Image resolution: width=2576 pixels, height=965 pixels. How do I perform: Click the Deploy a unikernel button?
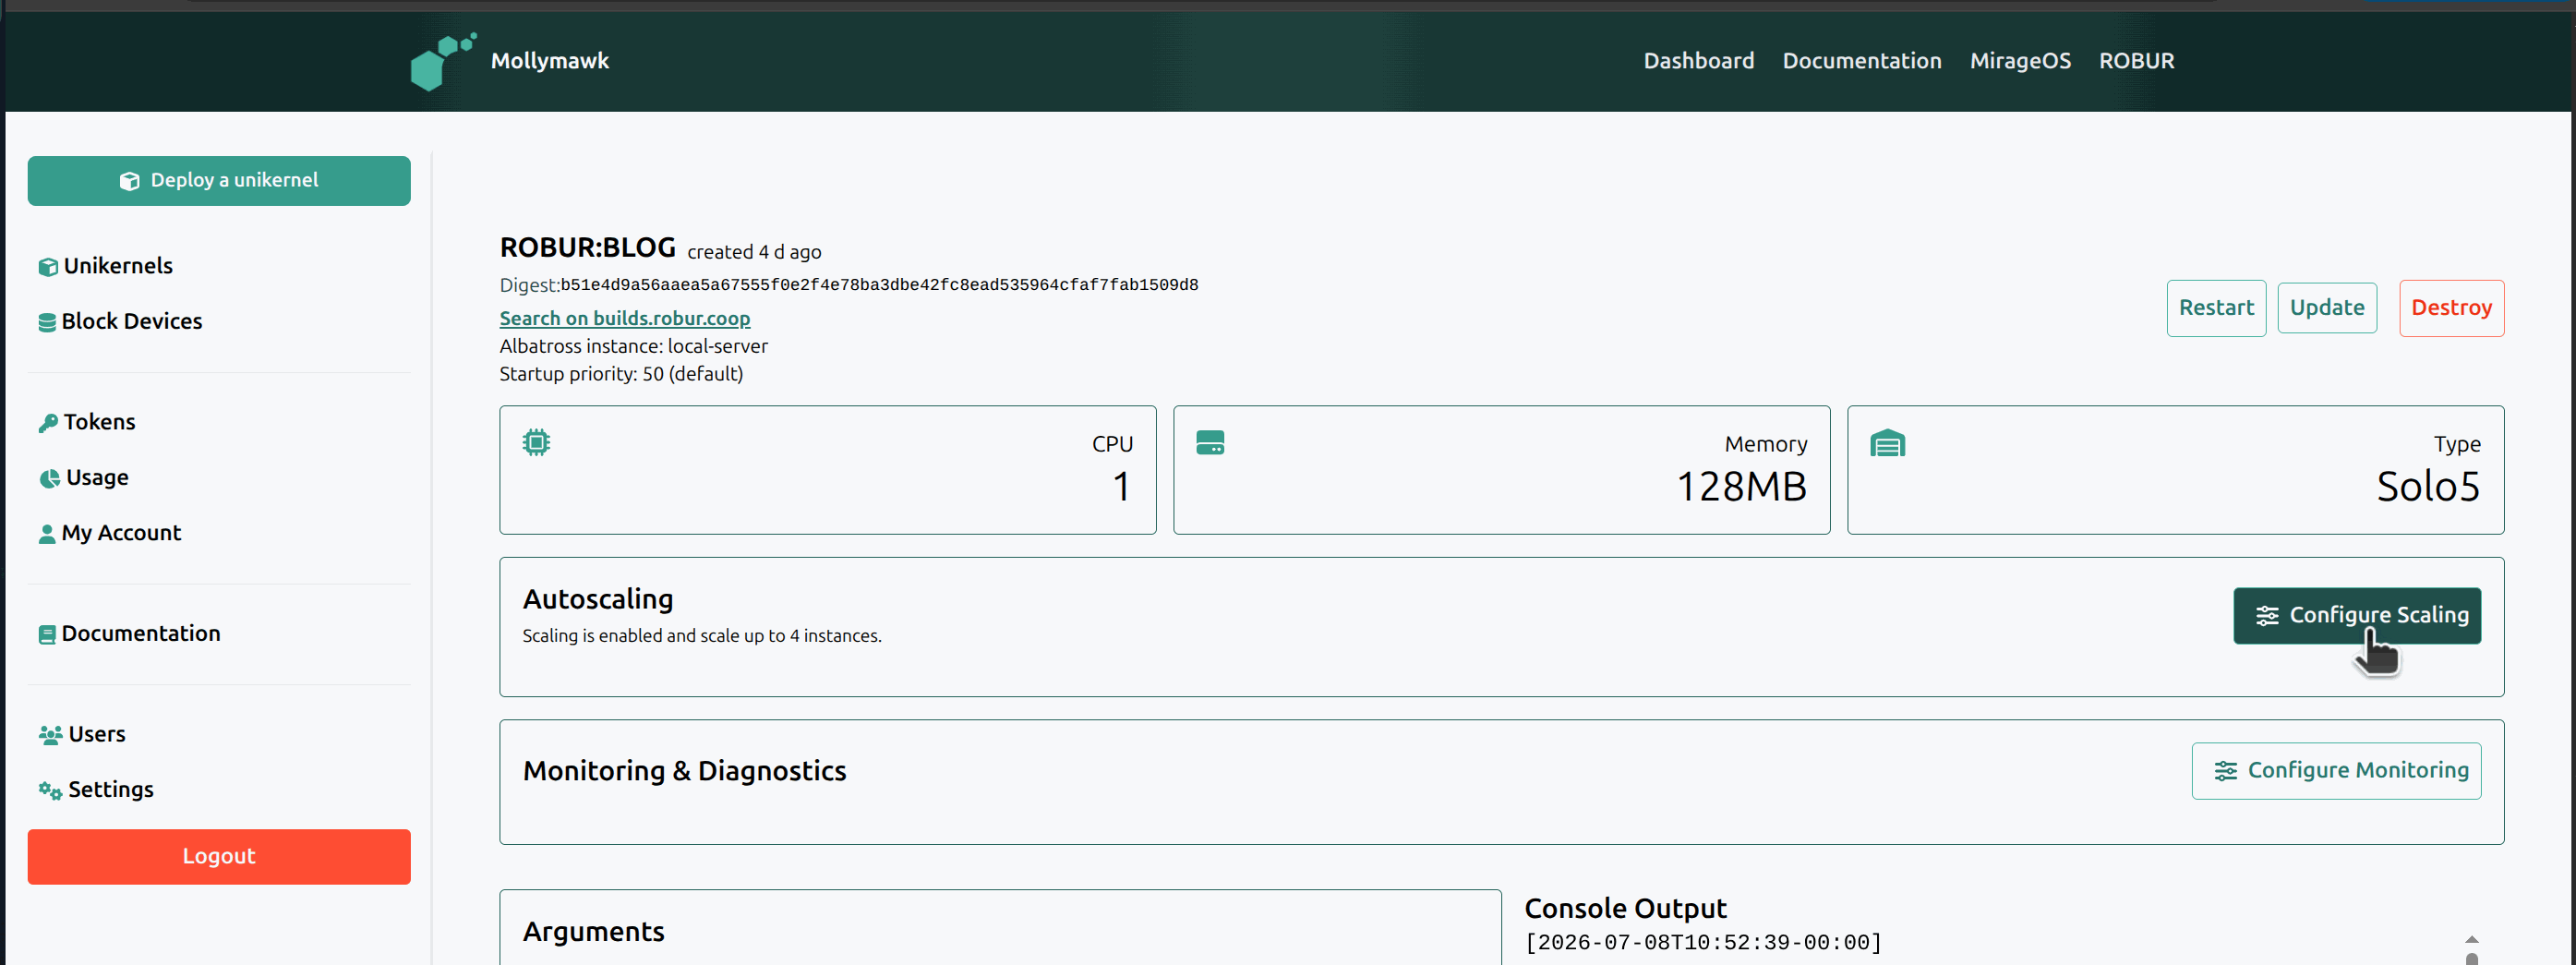pyautogui.click(x=219, y=181)
